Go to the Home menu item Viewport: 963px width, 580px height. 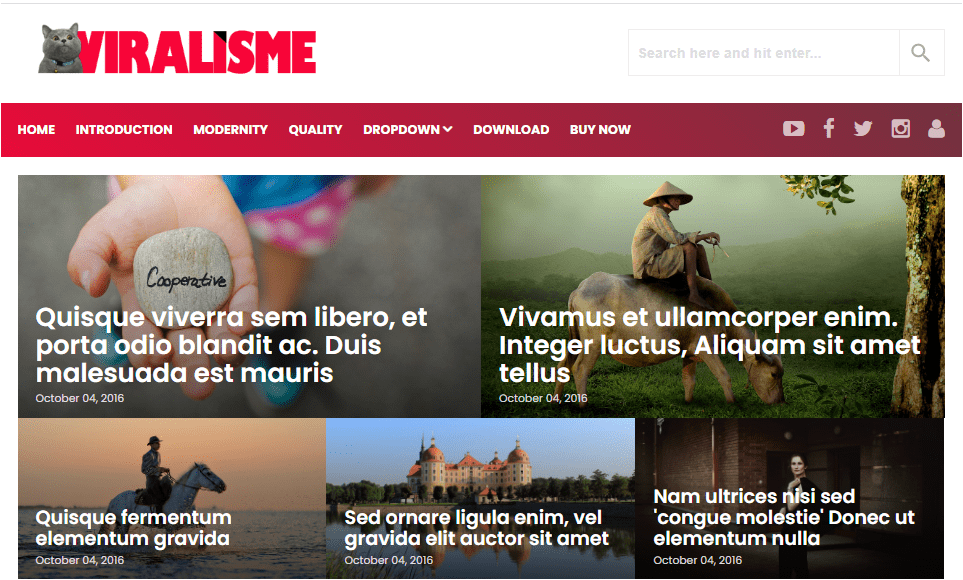pos(36,130)
